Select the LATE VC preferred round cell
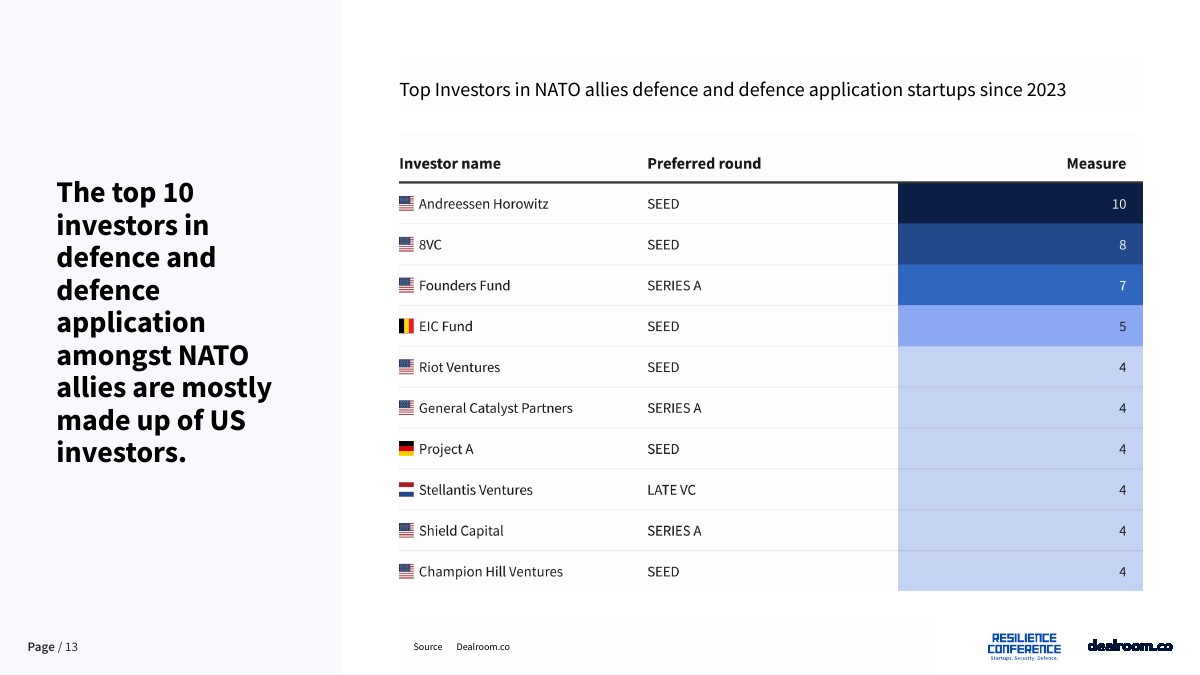Viewport: 1200px width, 675px height. click(671, 490)
